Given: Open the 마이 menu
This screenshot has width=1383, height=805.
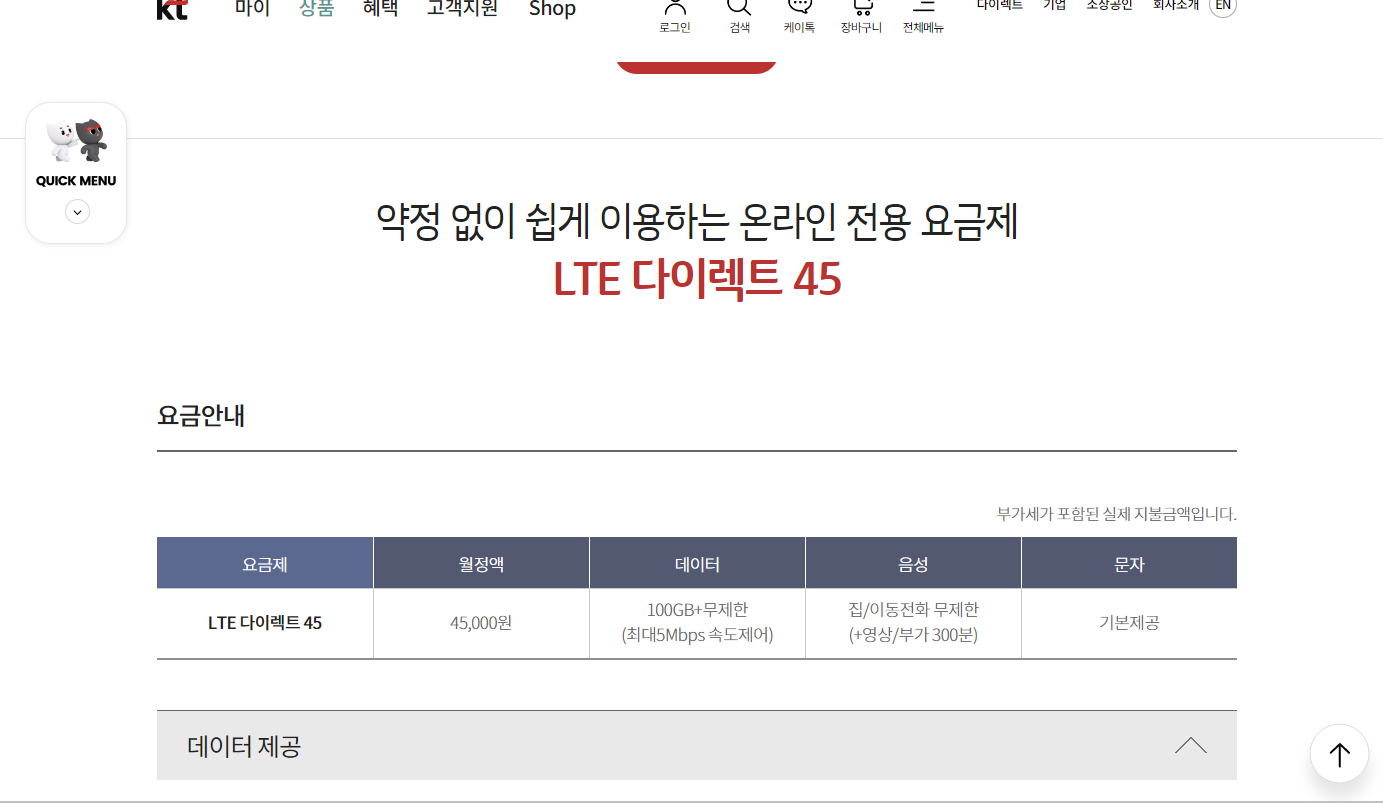Looking at the screenshot, I should pos(253,9).
